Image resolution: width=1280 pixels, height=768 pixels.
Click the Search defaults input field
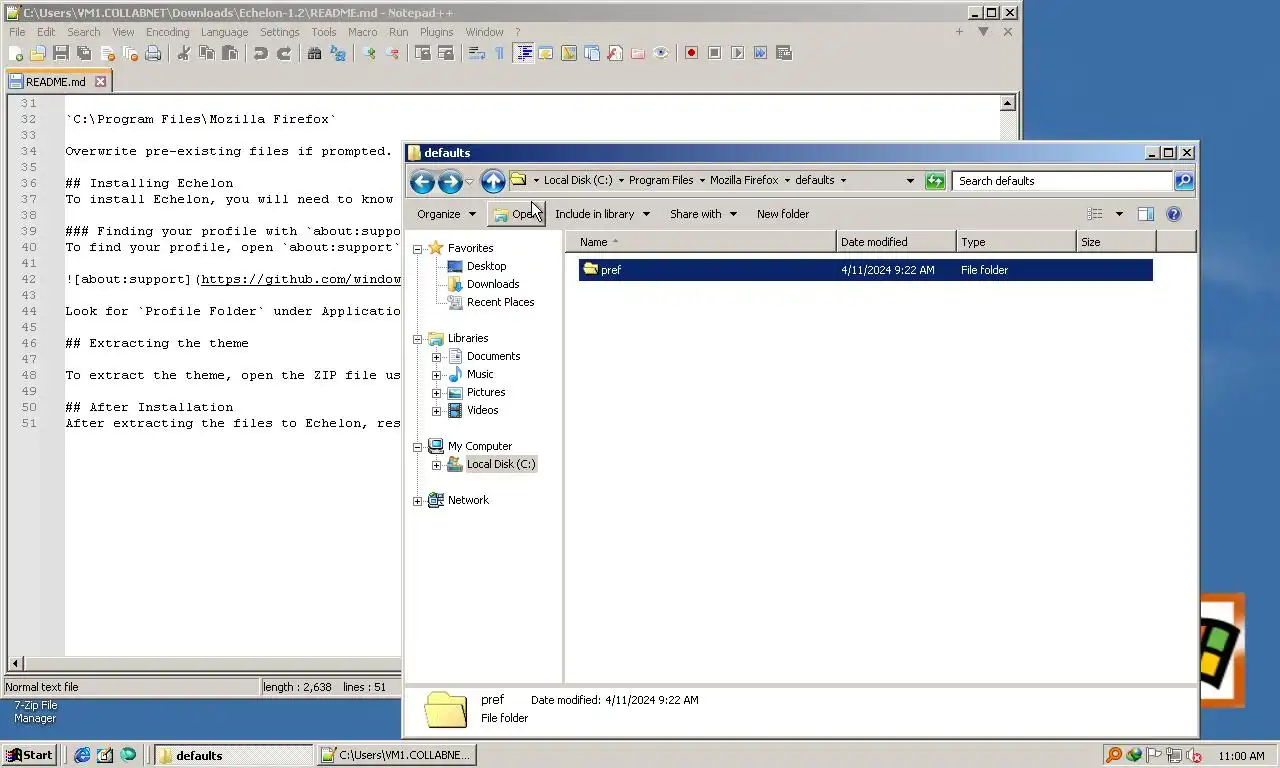(x=1063, y=181)
